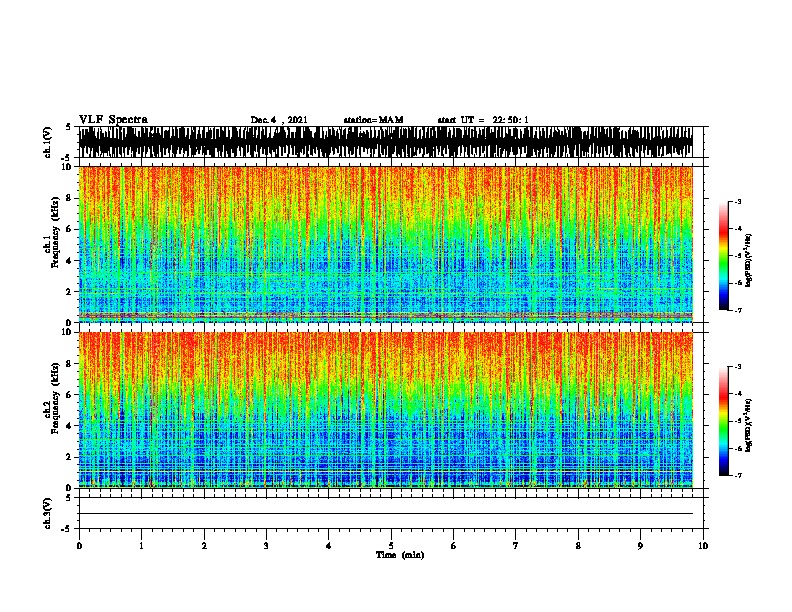Click the '-7' label on ch.2 color bar
Image resolution: width=792 pixels, height=612 pixels.
click(x=738, y=476)
